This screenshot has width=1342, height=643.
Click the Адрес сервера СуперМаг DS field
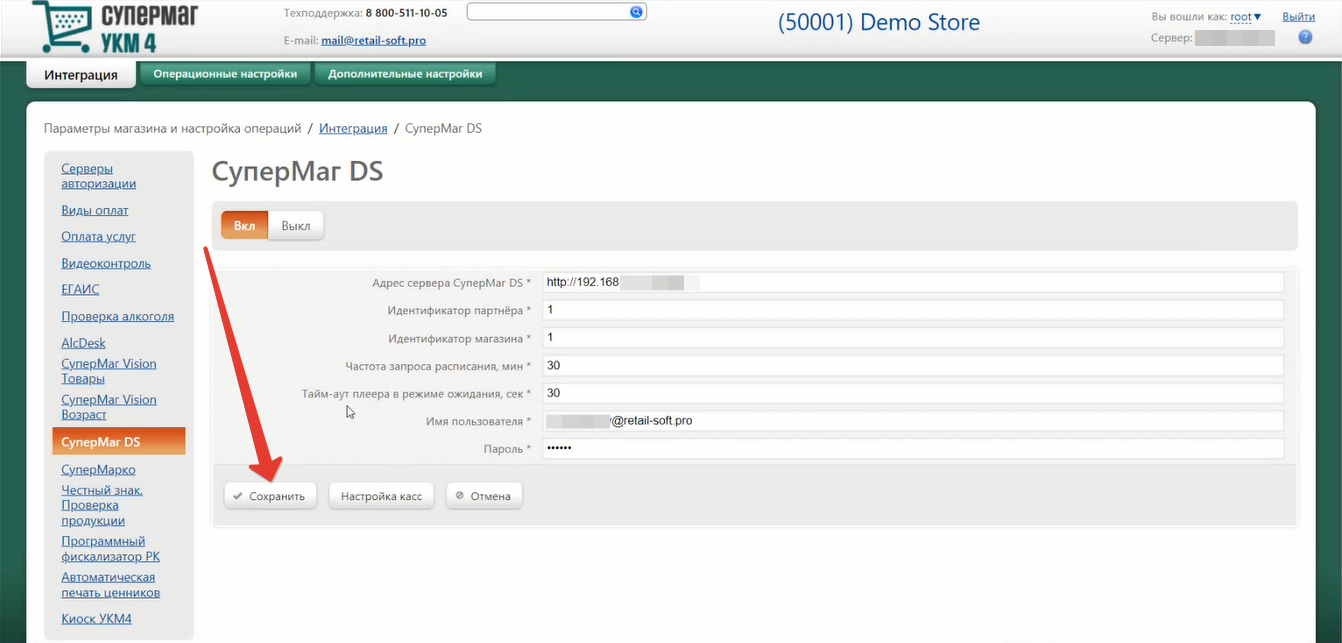(x=913, y=282)
